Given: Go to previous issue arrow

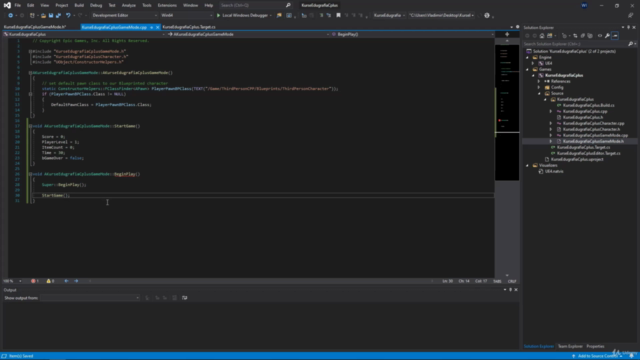Looking at the screenshot, I should tap(66, 281).
